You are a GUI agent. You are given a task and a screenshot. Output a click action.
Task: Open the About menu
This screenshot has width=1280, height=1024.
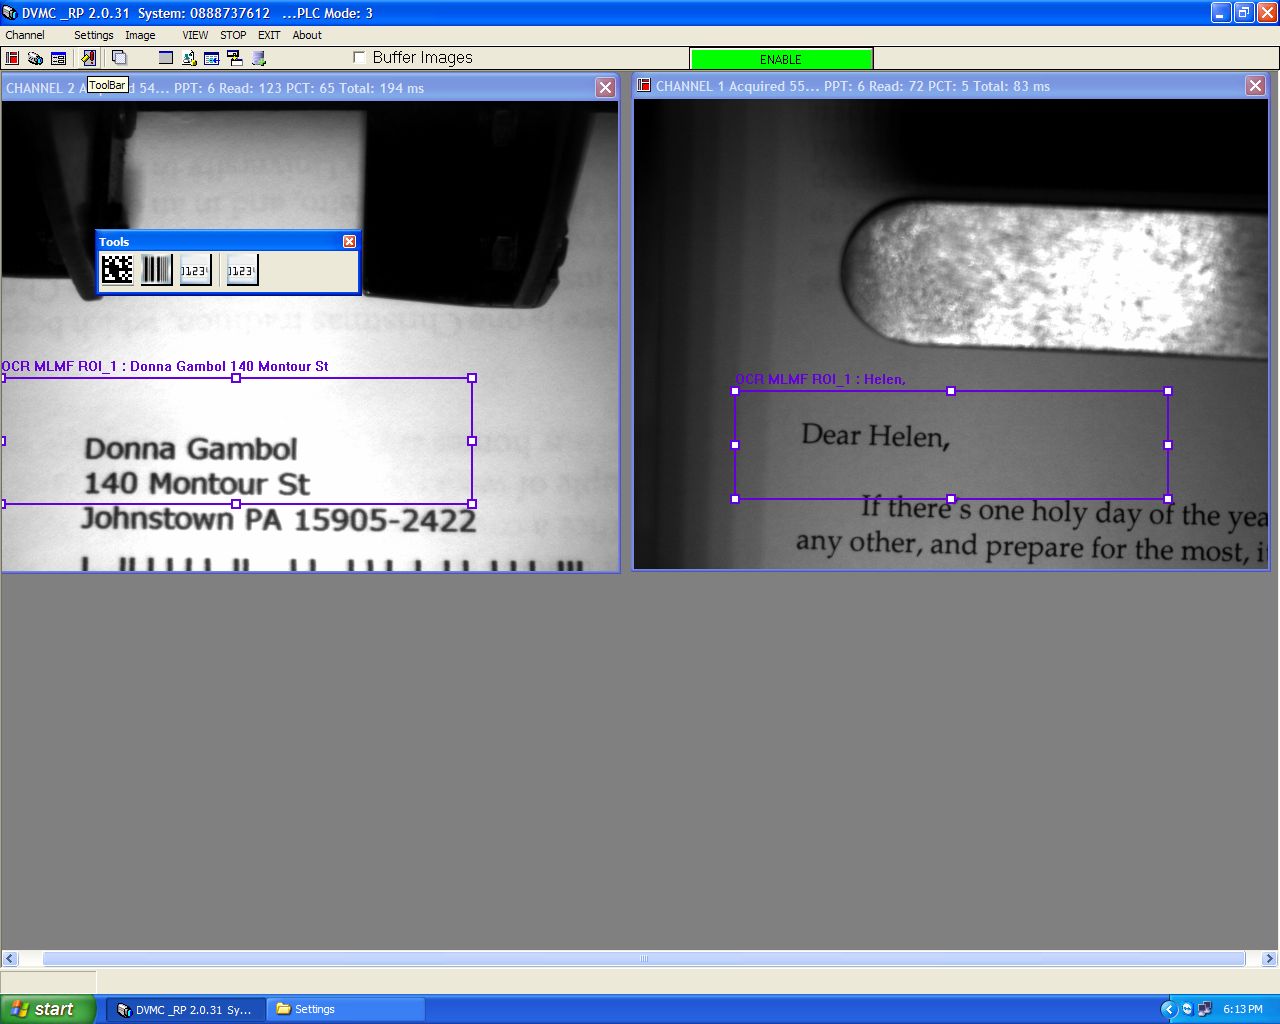pos(307,35)
